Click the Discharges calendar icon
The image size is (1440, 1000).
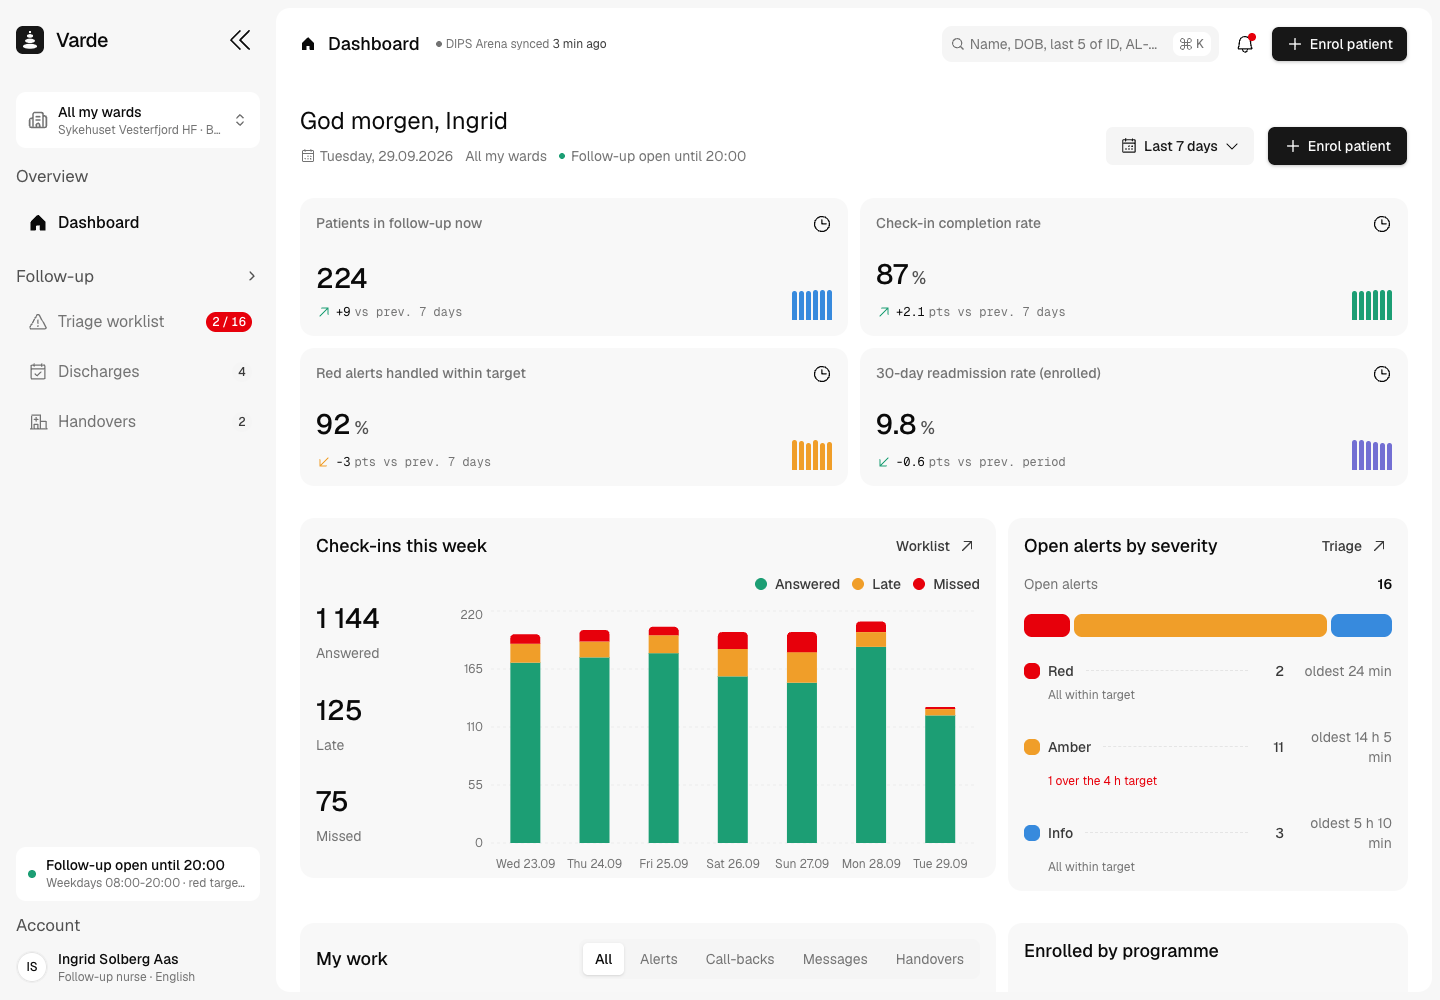click(38, 372)
